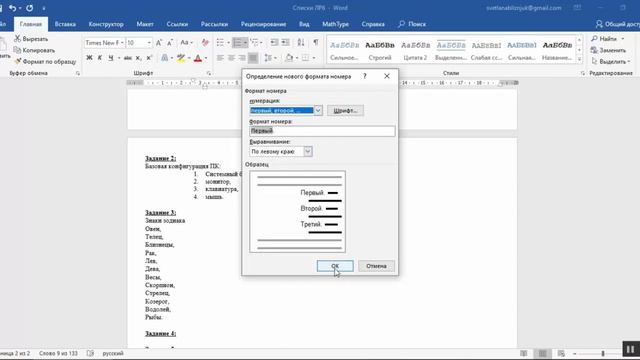Apply text highlight color marker
This screenshot has height=360, width=640.
(181, 58)
